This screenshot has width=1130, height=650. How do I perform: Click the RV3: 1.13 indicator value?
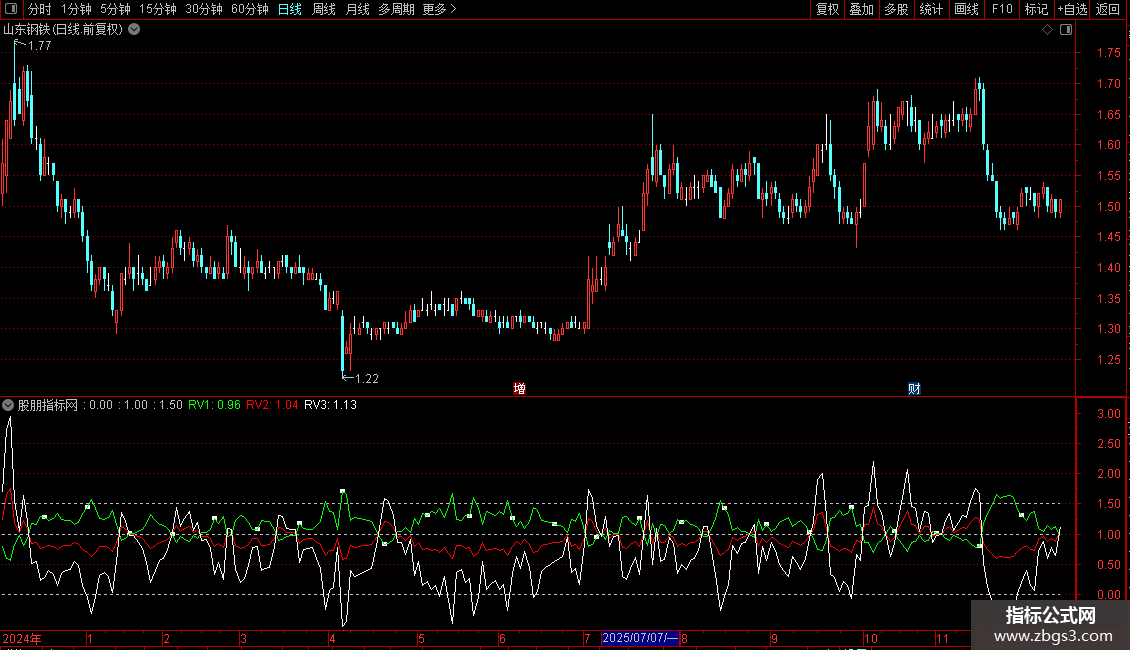tap(330, 405)
